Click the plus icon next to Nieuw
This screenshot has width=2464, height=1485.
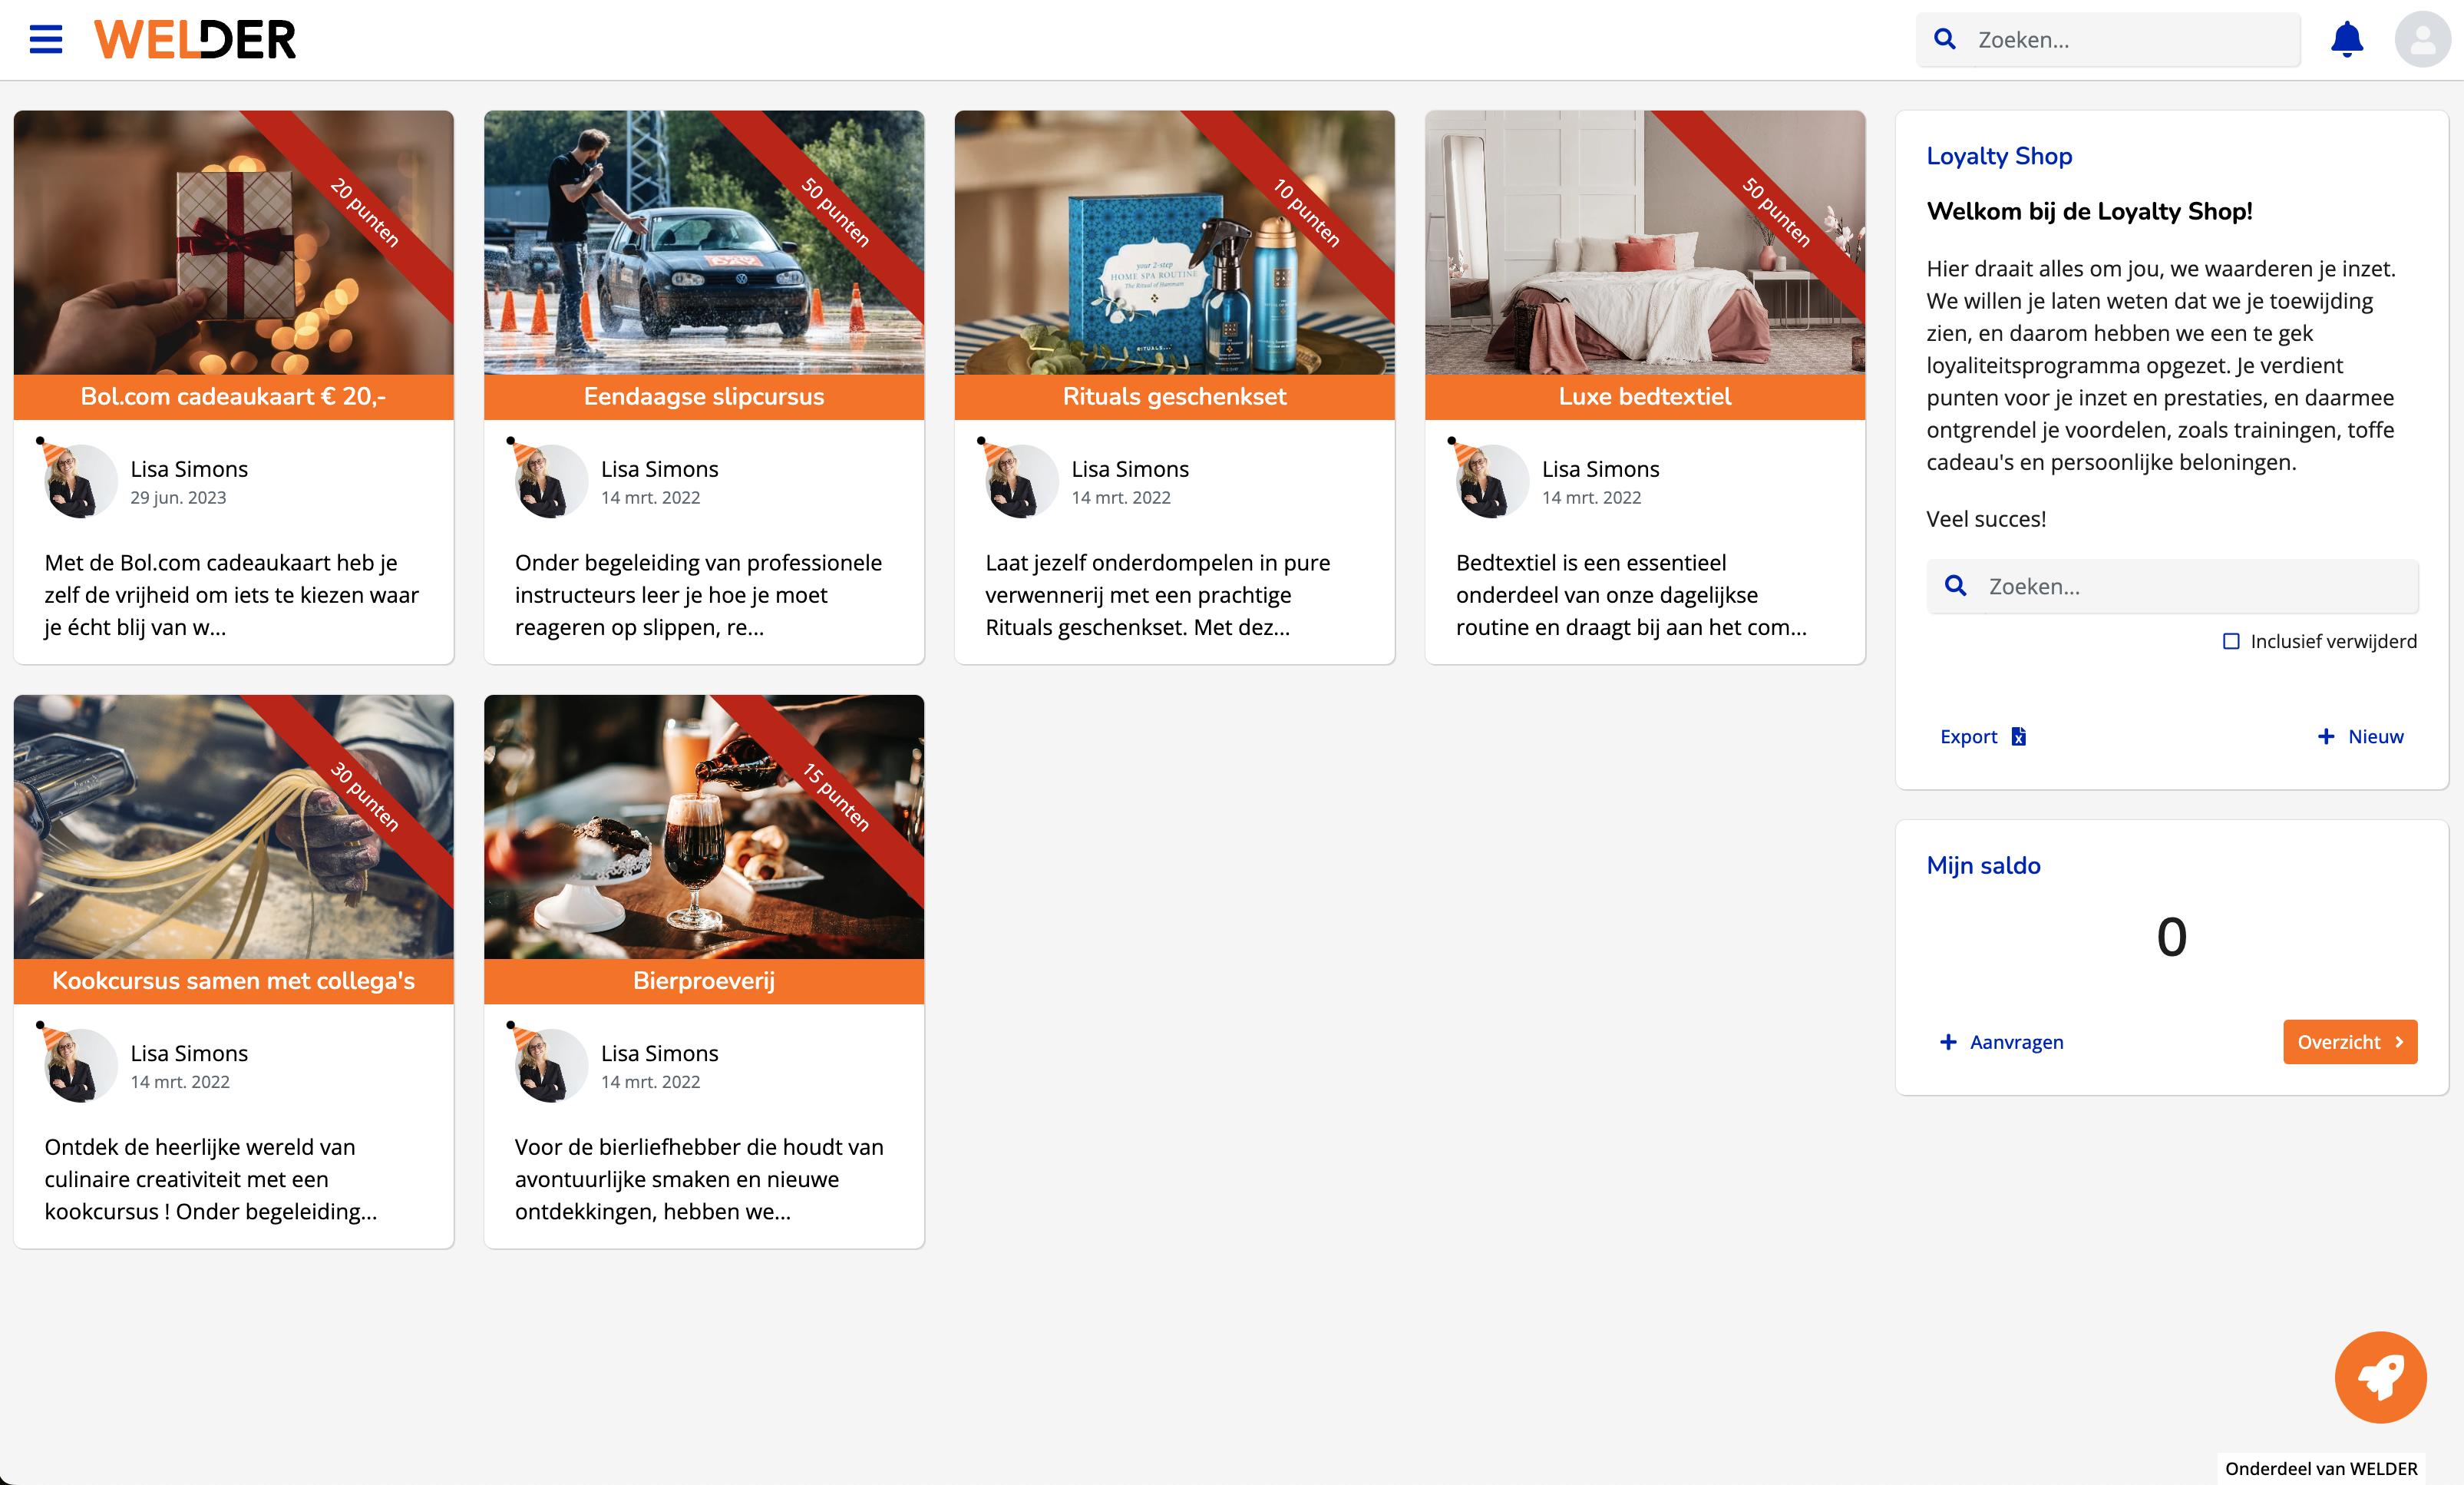2326,736
